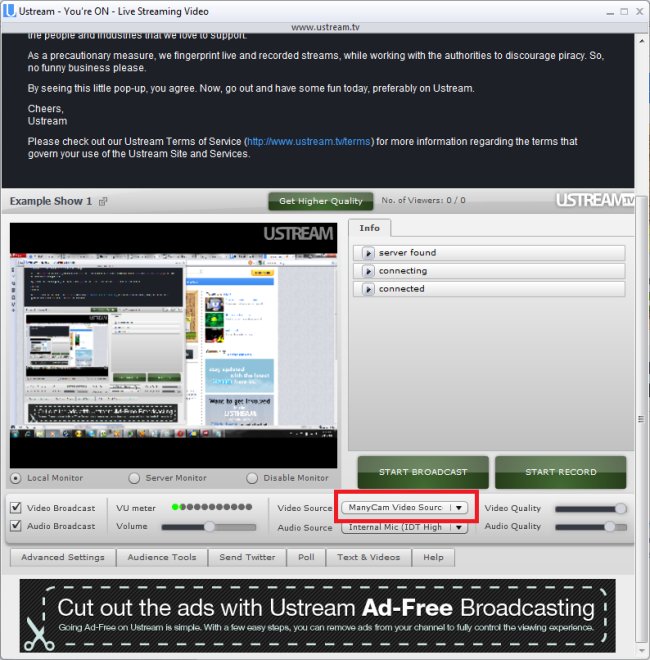Screen dimensions: 650x660
Task: Expand the 'connecting' info entry arrow
Action: point(368,271)
